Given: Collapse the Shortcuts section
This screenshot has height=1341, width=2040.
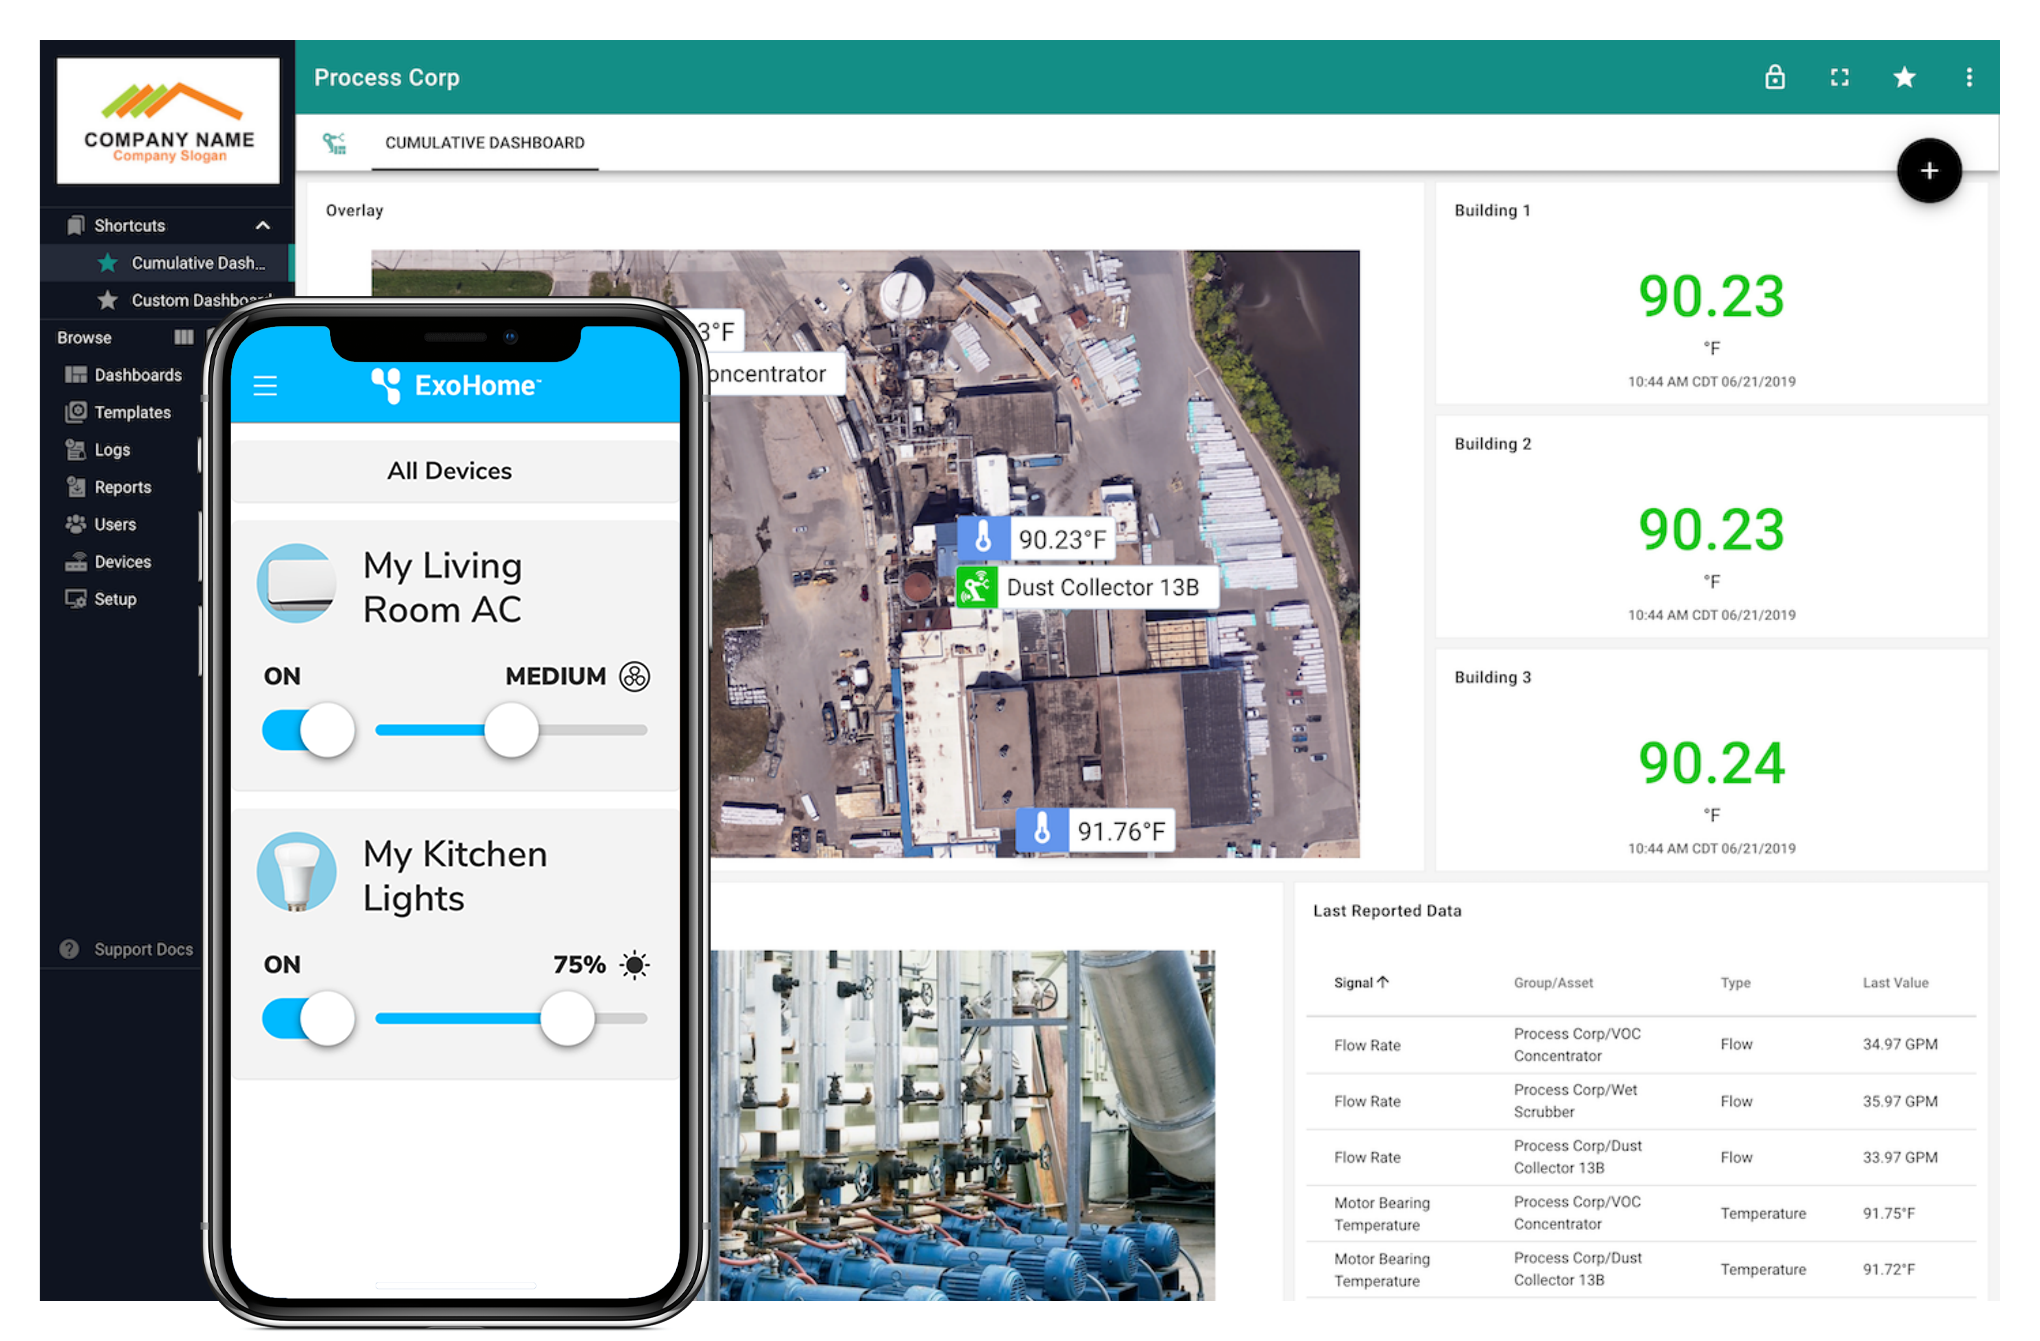Looking at the screenshot, I should 263,225.
